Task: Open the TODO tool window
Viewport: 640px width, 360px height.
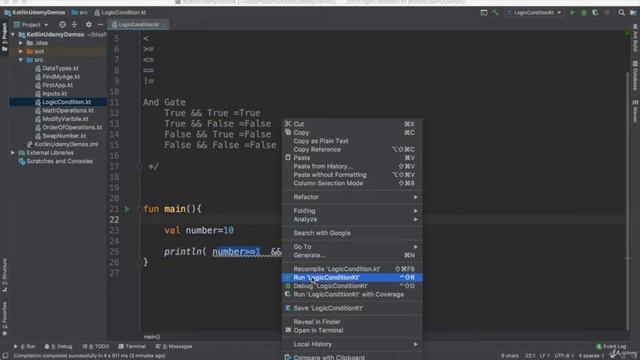Action: coord(96,346)
